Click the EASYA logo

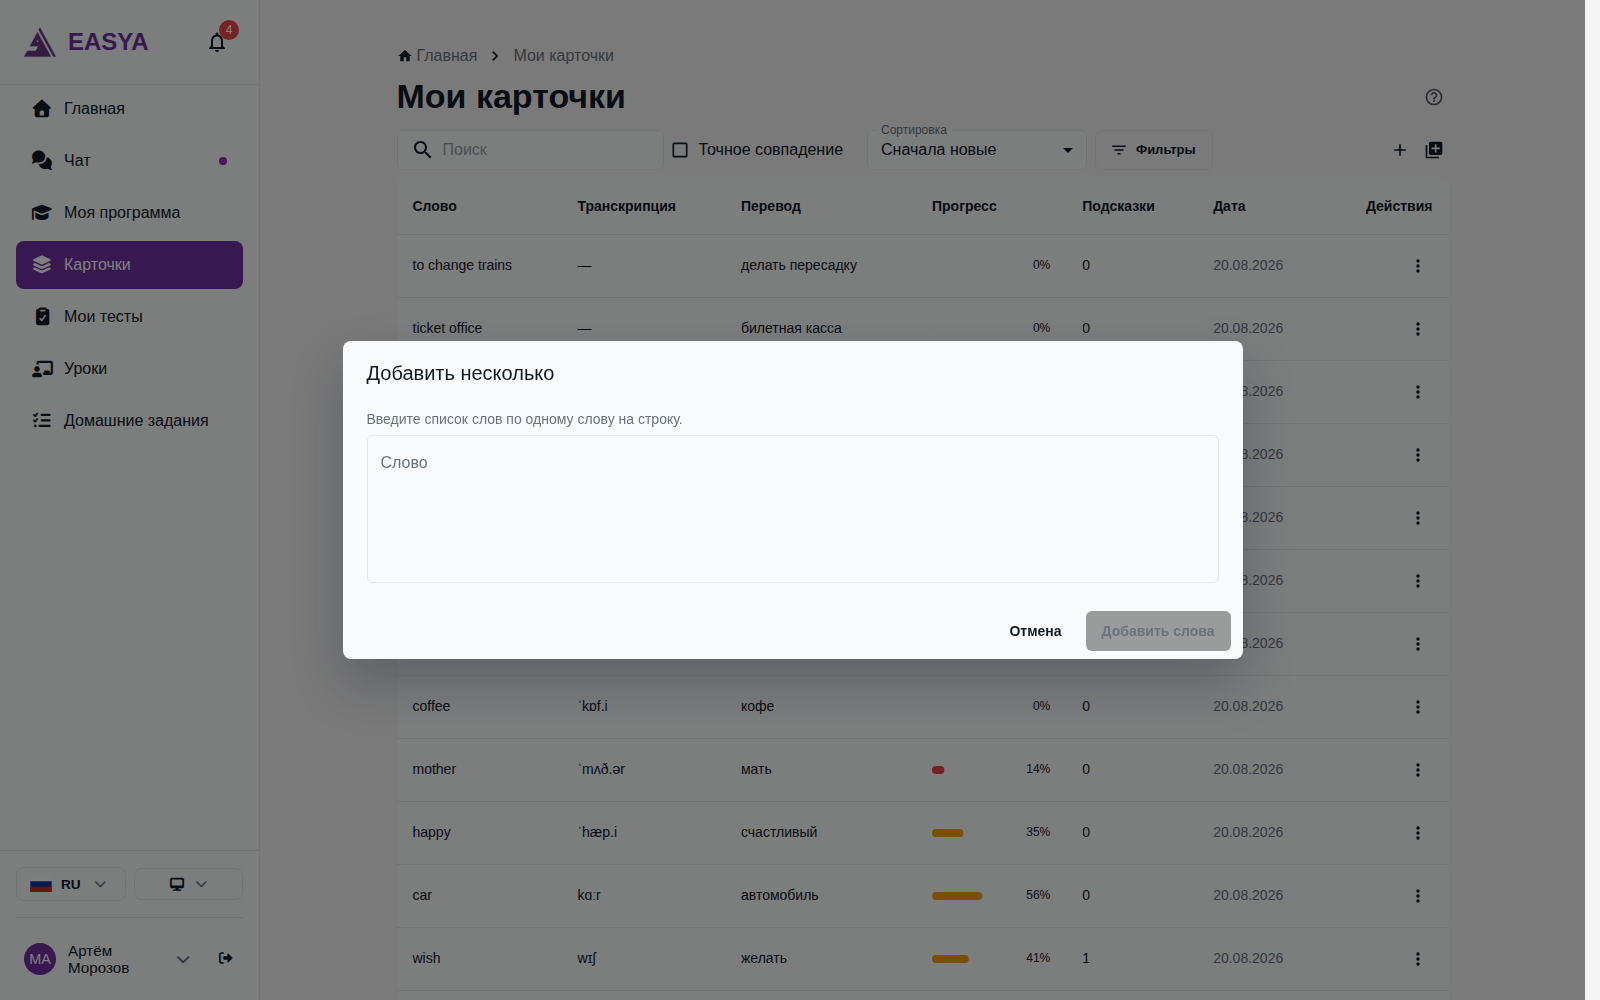(x=86, y=42)
